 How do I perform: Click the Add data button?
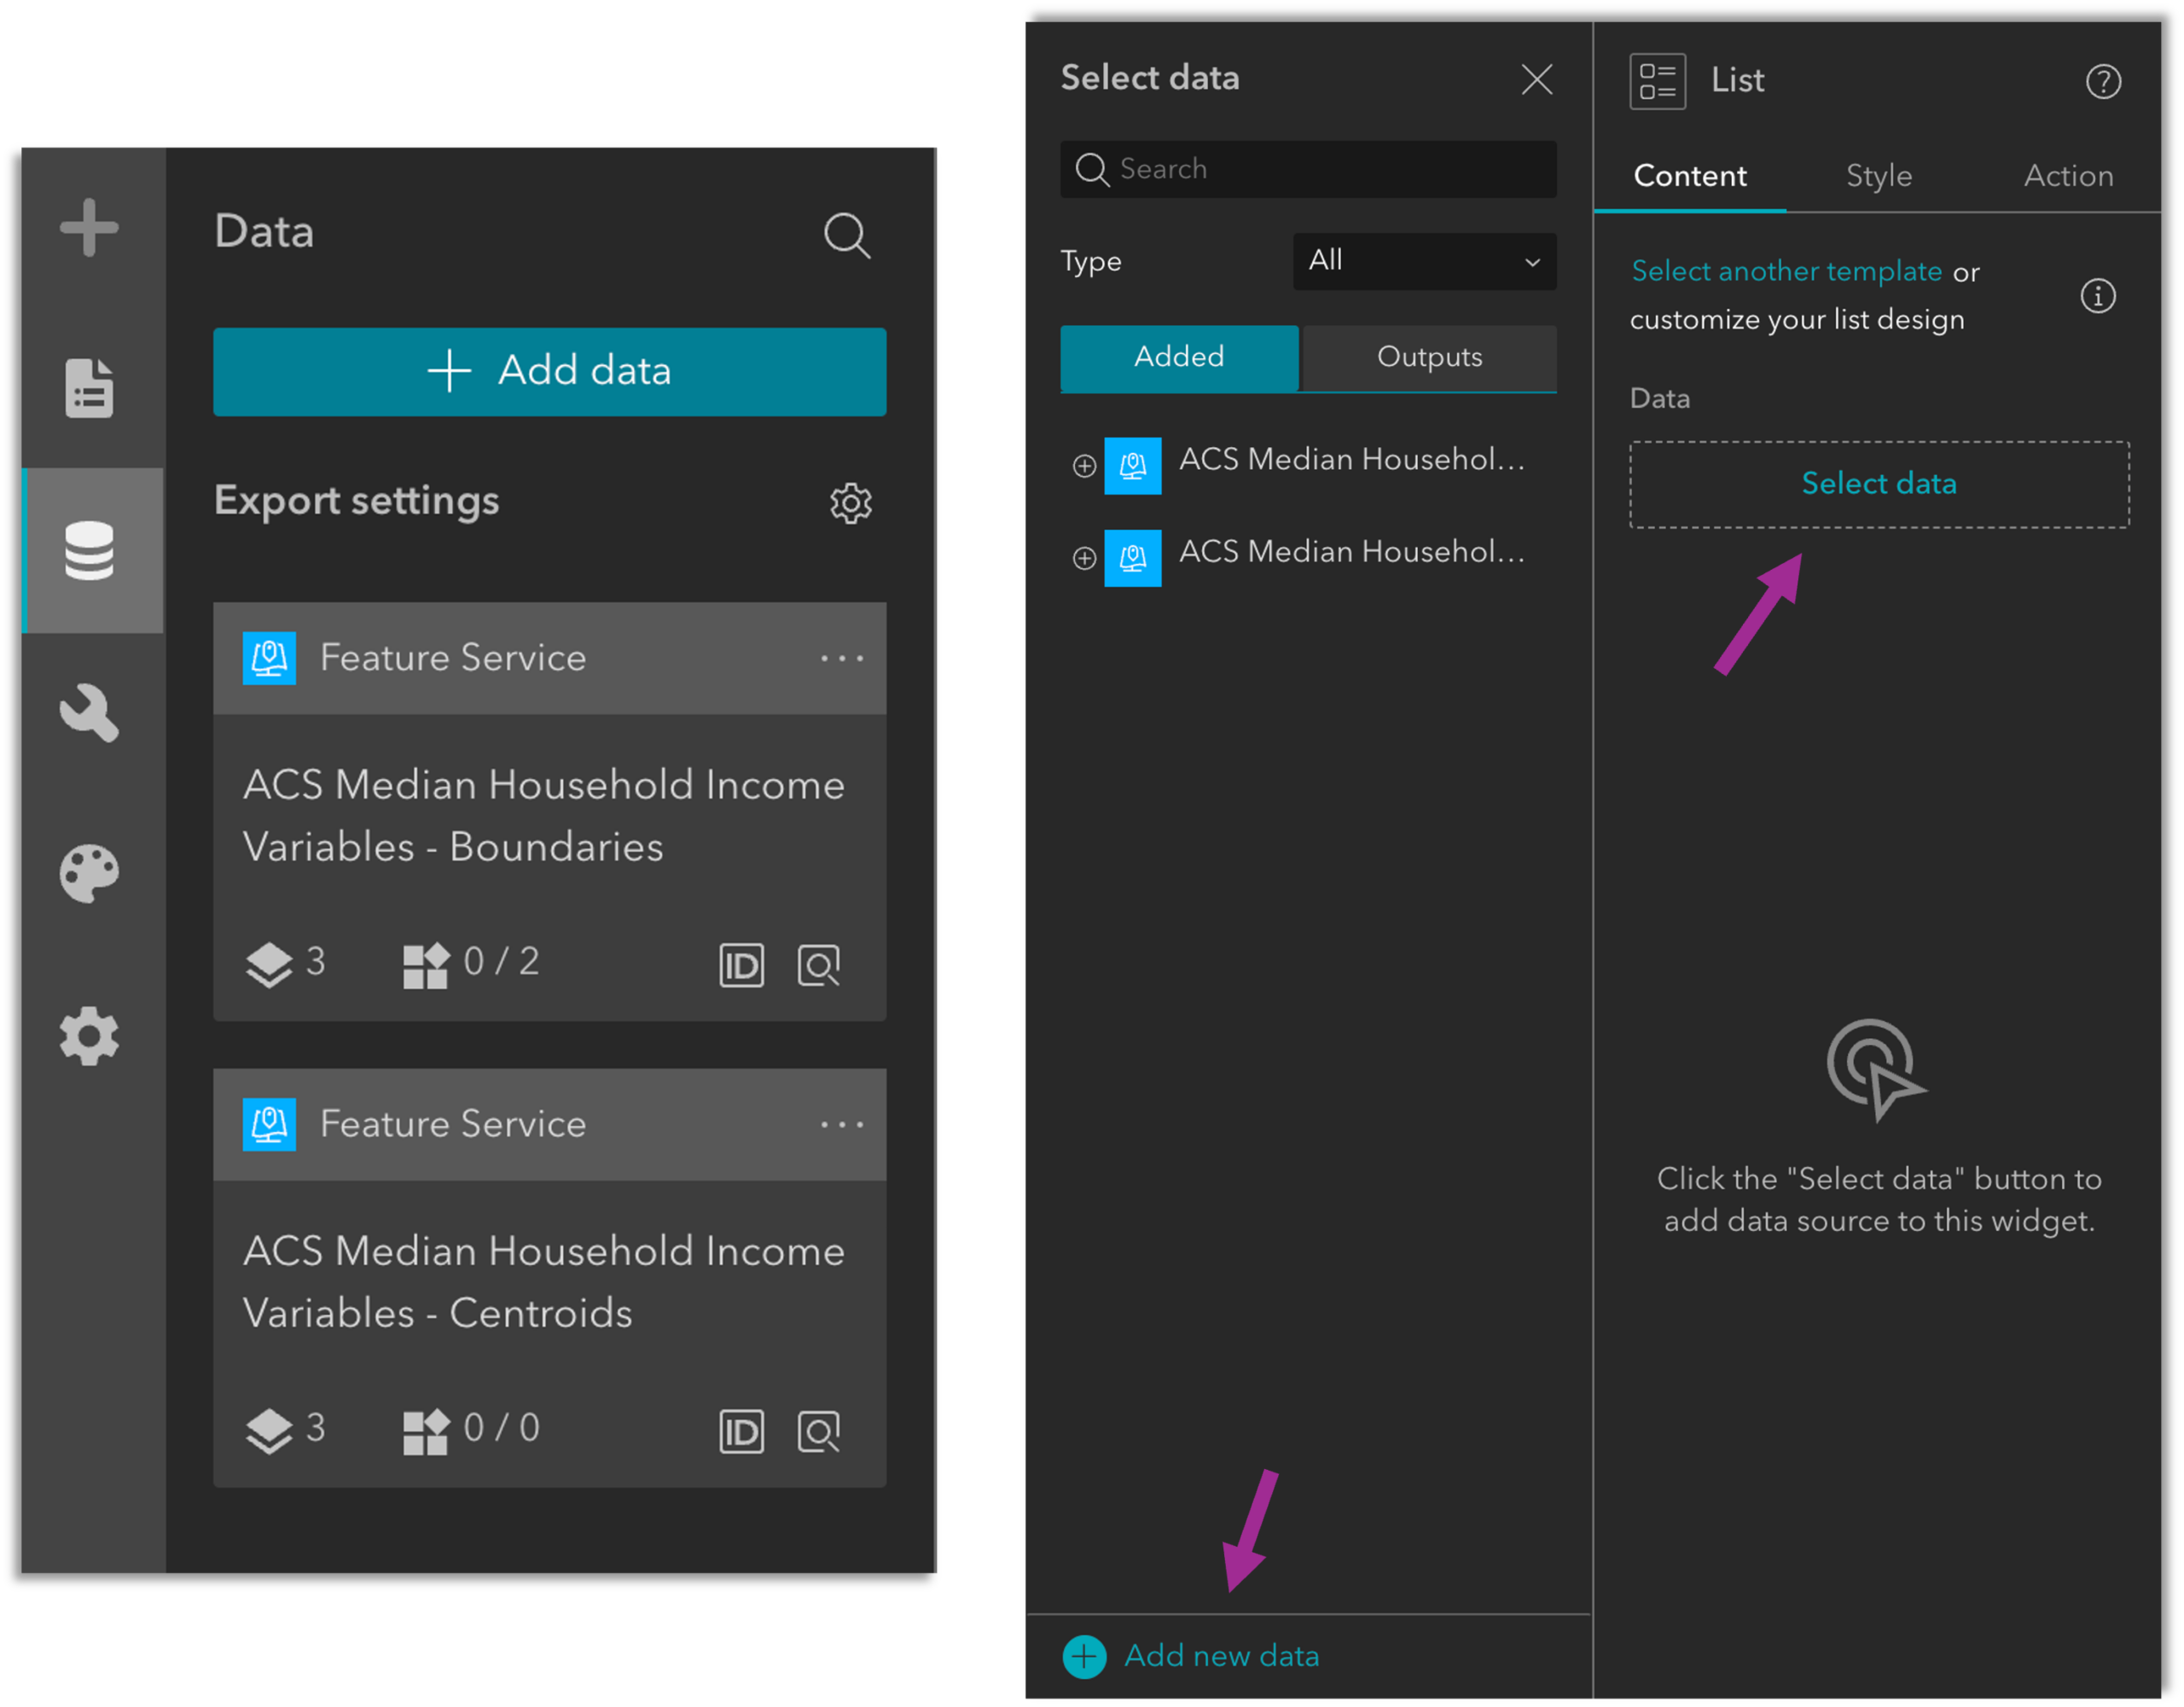549,371
